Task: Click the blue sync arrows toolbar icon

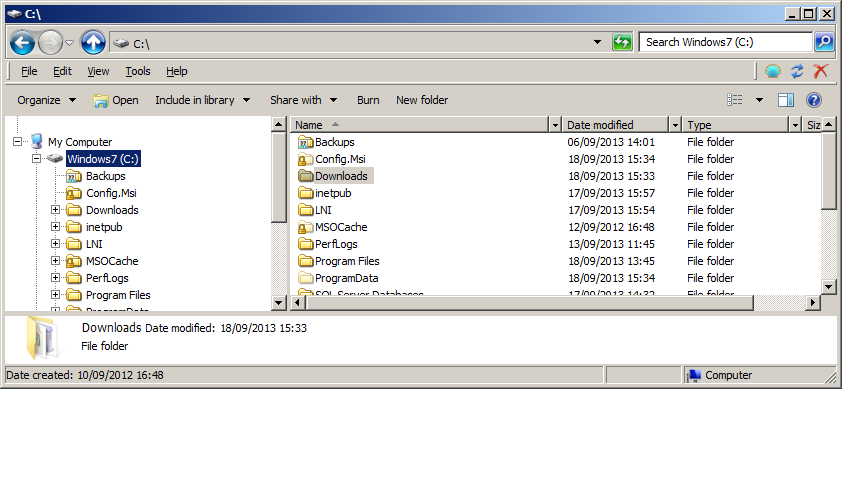Action: click(x=797, y=71)
